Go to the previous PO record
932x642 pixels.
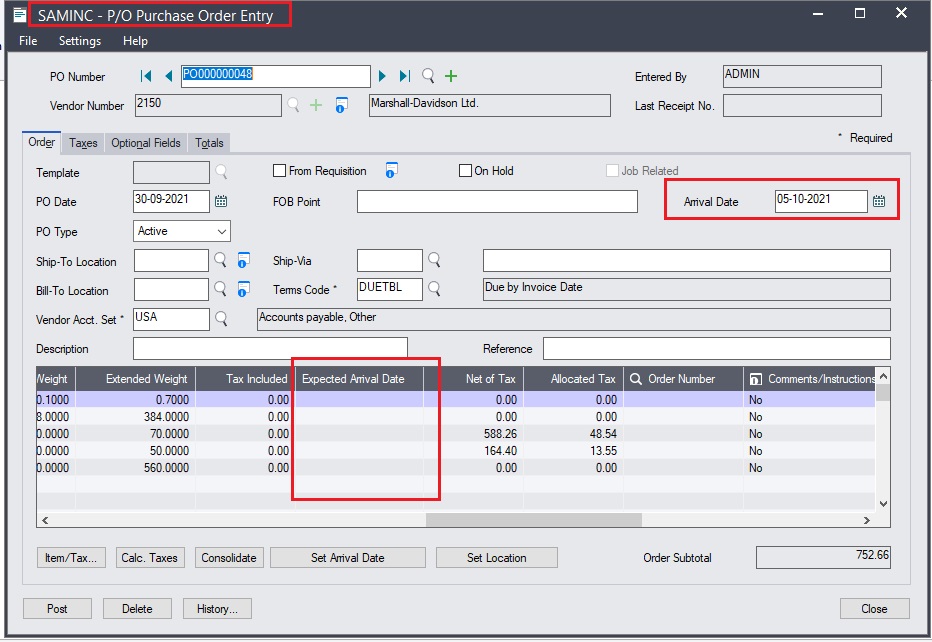pos(168,76)
